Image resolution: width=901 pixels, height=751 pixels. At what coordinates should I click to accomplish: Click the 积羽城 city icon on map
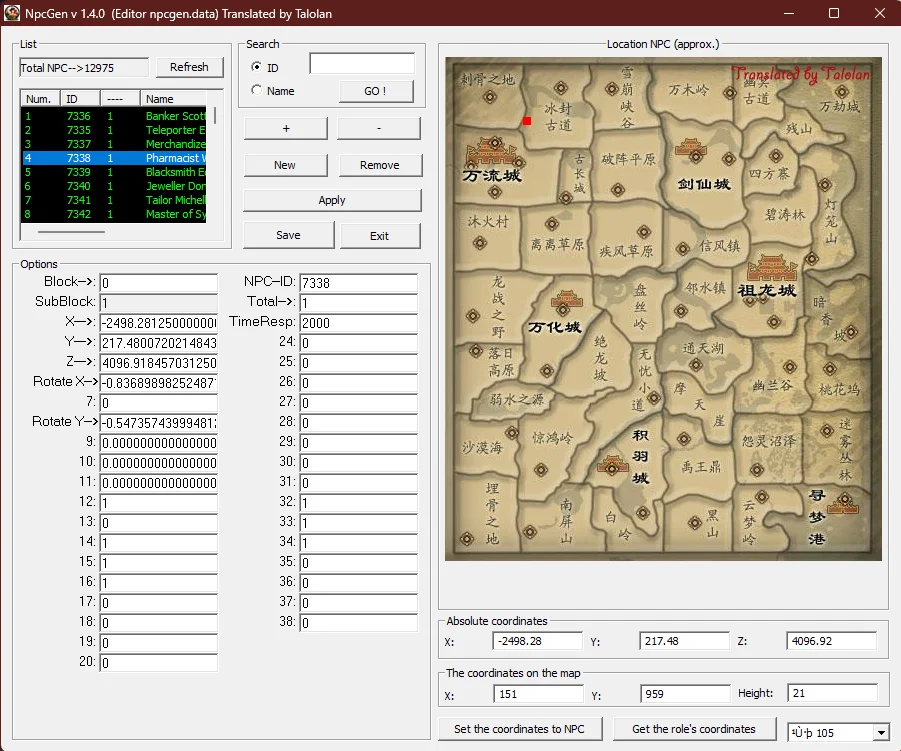tap(613, 464)
